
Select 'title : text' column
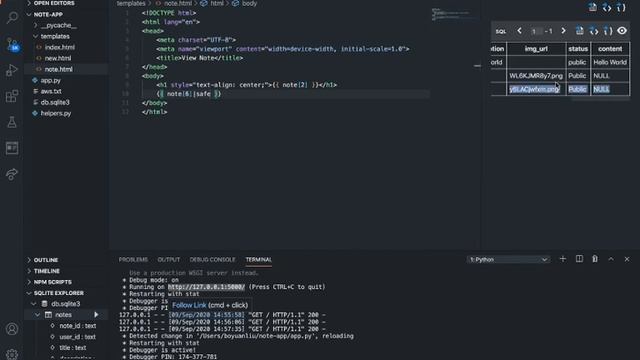pos(73,348)
